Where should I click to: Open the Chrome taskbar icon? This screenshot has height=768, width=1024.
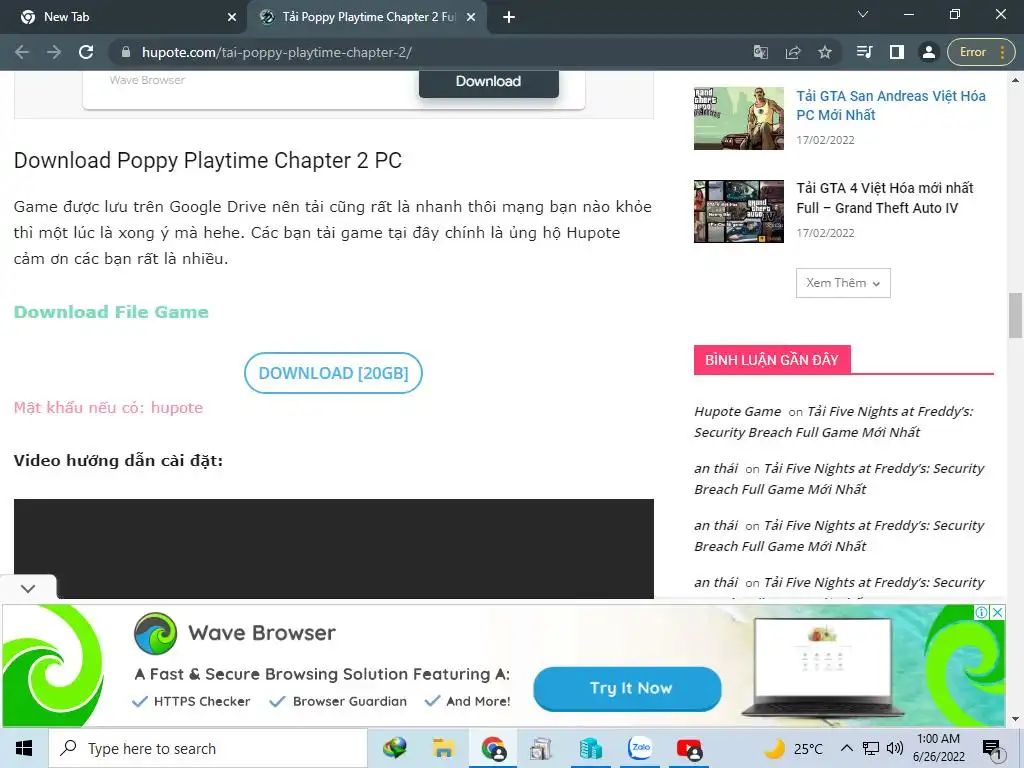pyautogui.click(x=493, y=748)
